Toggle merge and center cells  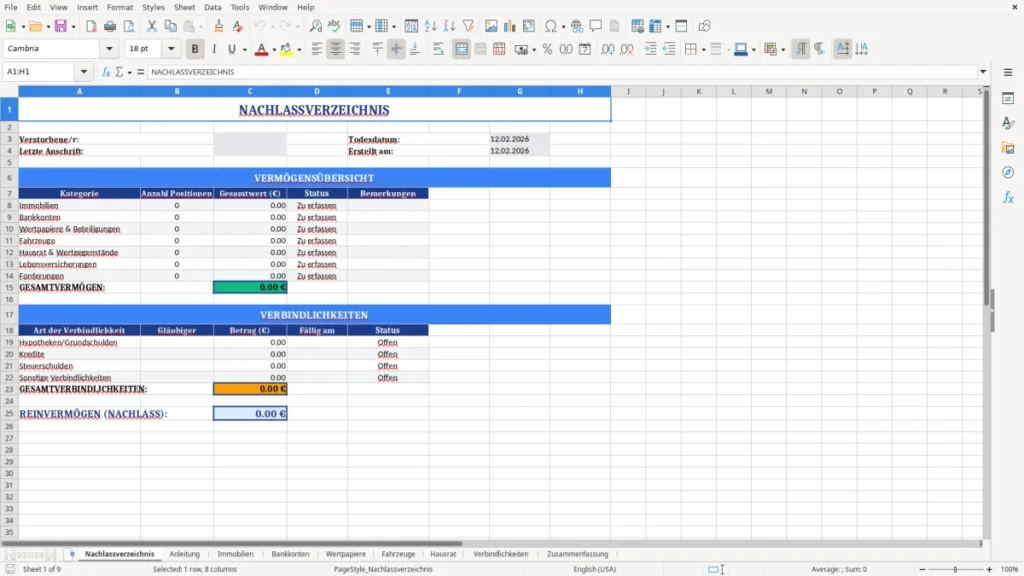click(x=461, y=49)
